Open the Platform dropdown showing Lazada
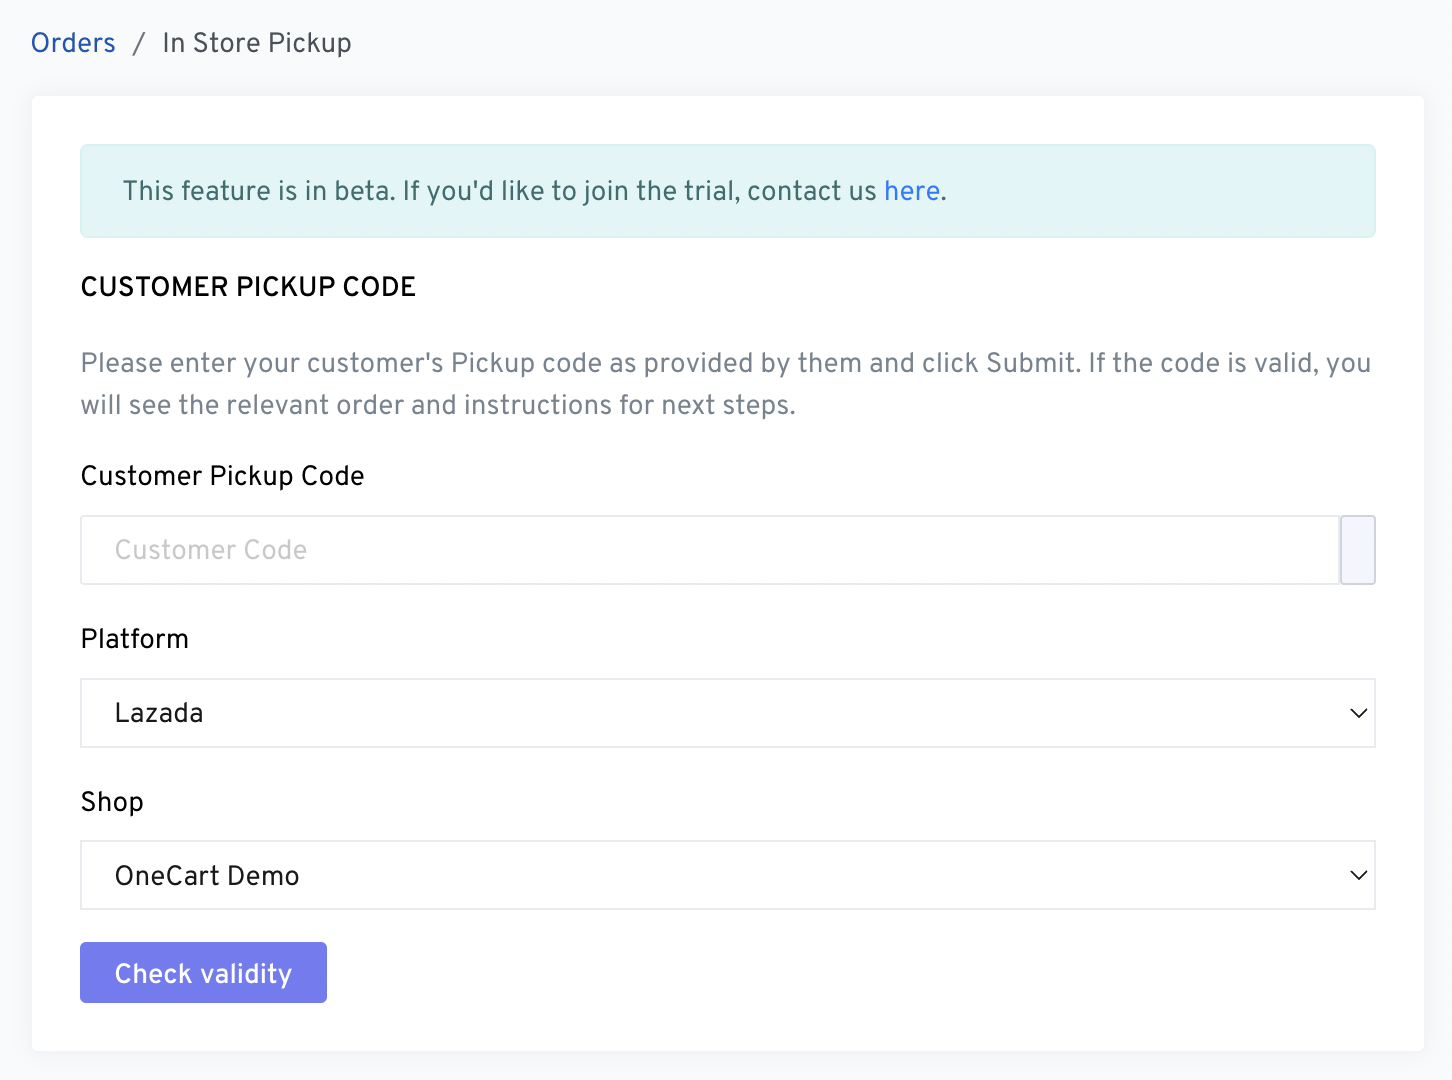 (x=727, y=713)
